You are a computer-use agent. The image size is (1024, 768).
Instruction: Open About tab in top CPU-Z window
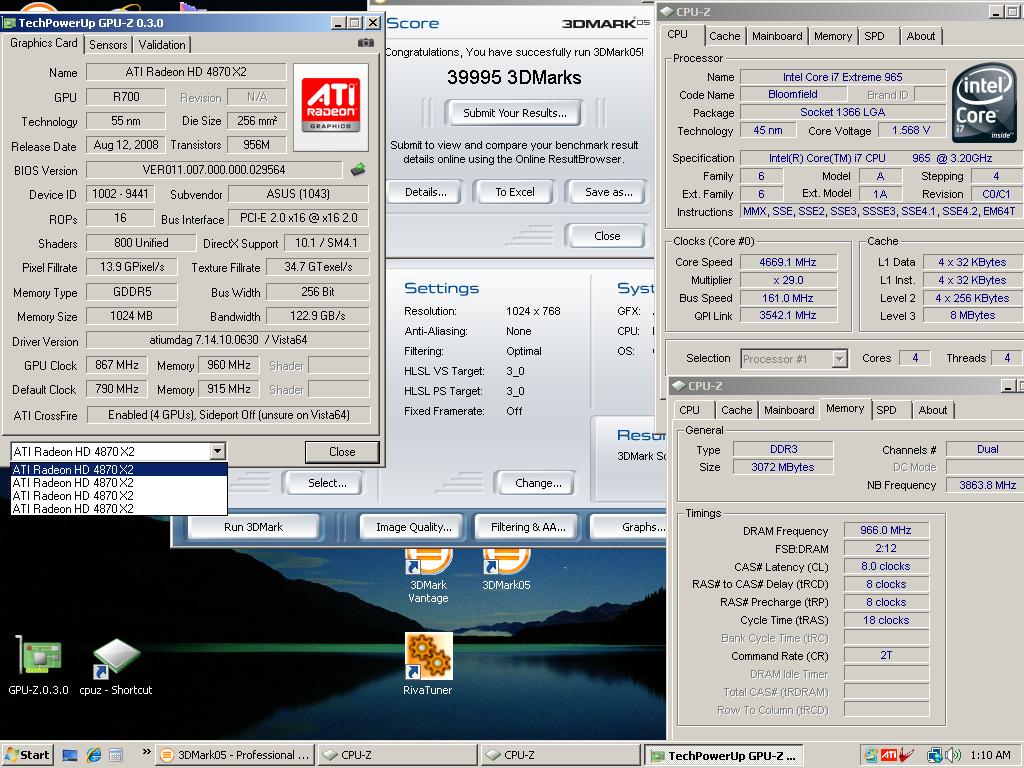click(921, 36)
